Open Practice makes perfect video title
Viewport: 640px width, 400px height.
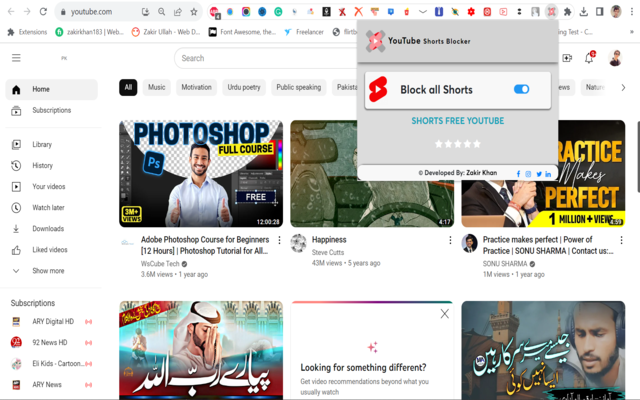coord(548,245)
